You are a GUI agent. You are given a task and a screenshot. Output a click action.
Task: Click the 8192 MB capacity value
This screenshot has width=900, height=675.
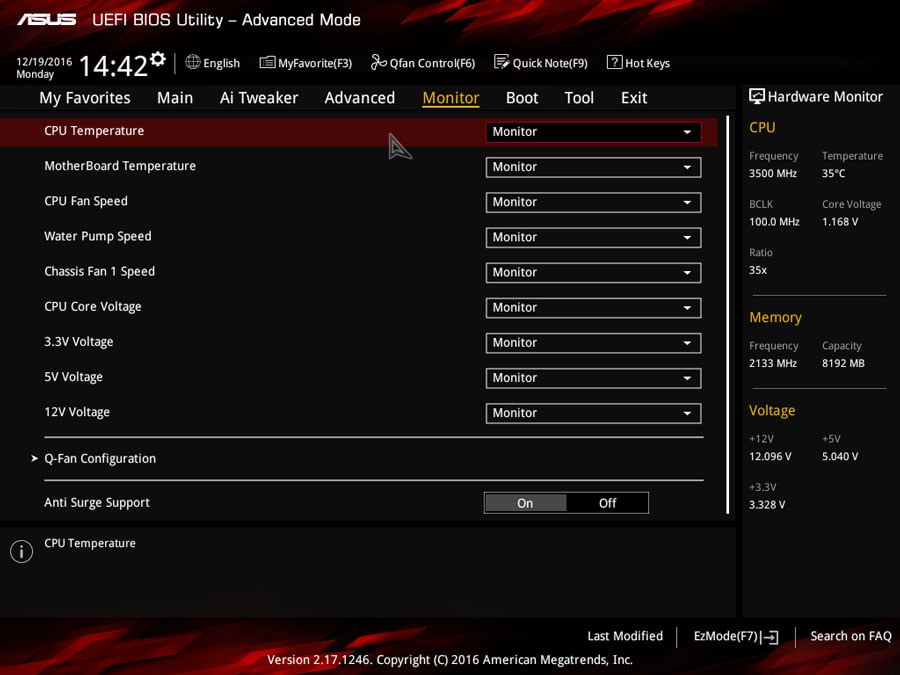(843, 363)
